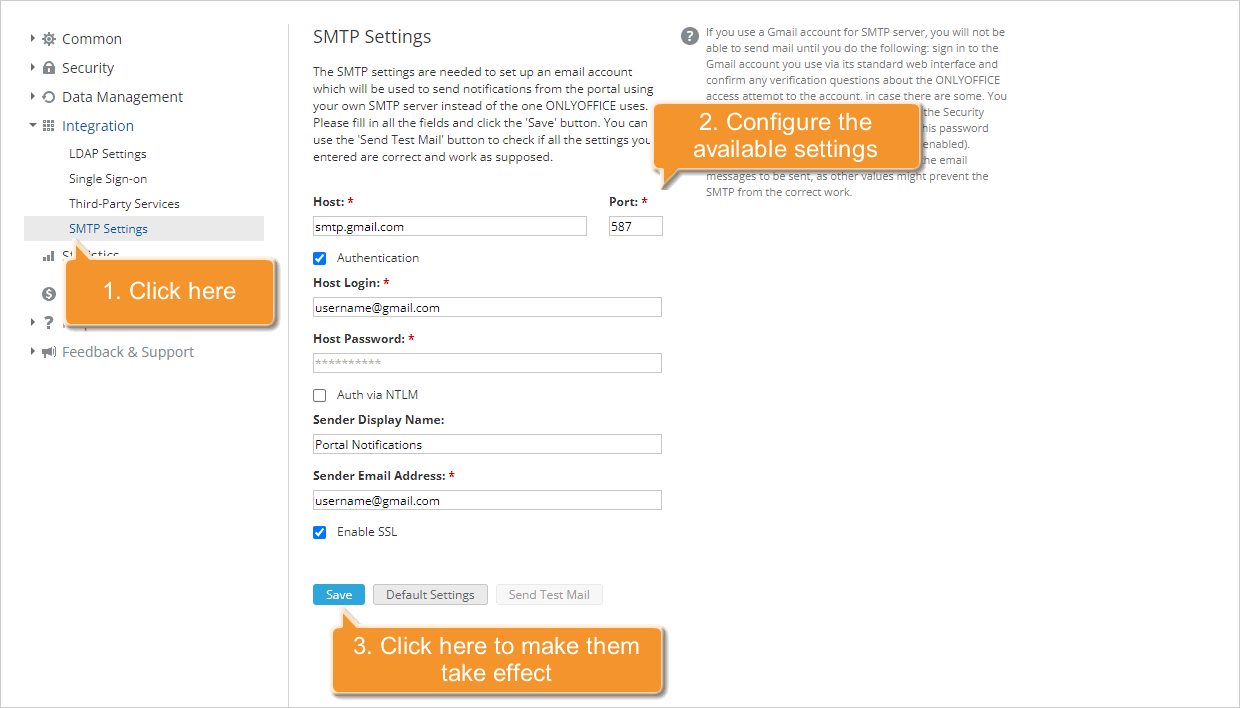This screenshot has width=1240, height=708.
Task: Click the Feedback & Support megaphone icon
Action: pos(49,352)
